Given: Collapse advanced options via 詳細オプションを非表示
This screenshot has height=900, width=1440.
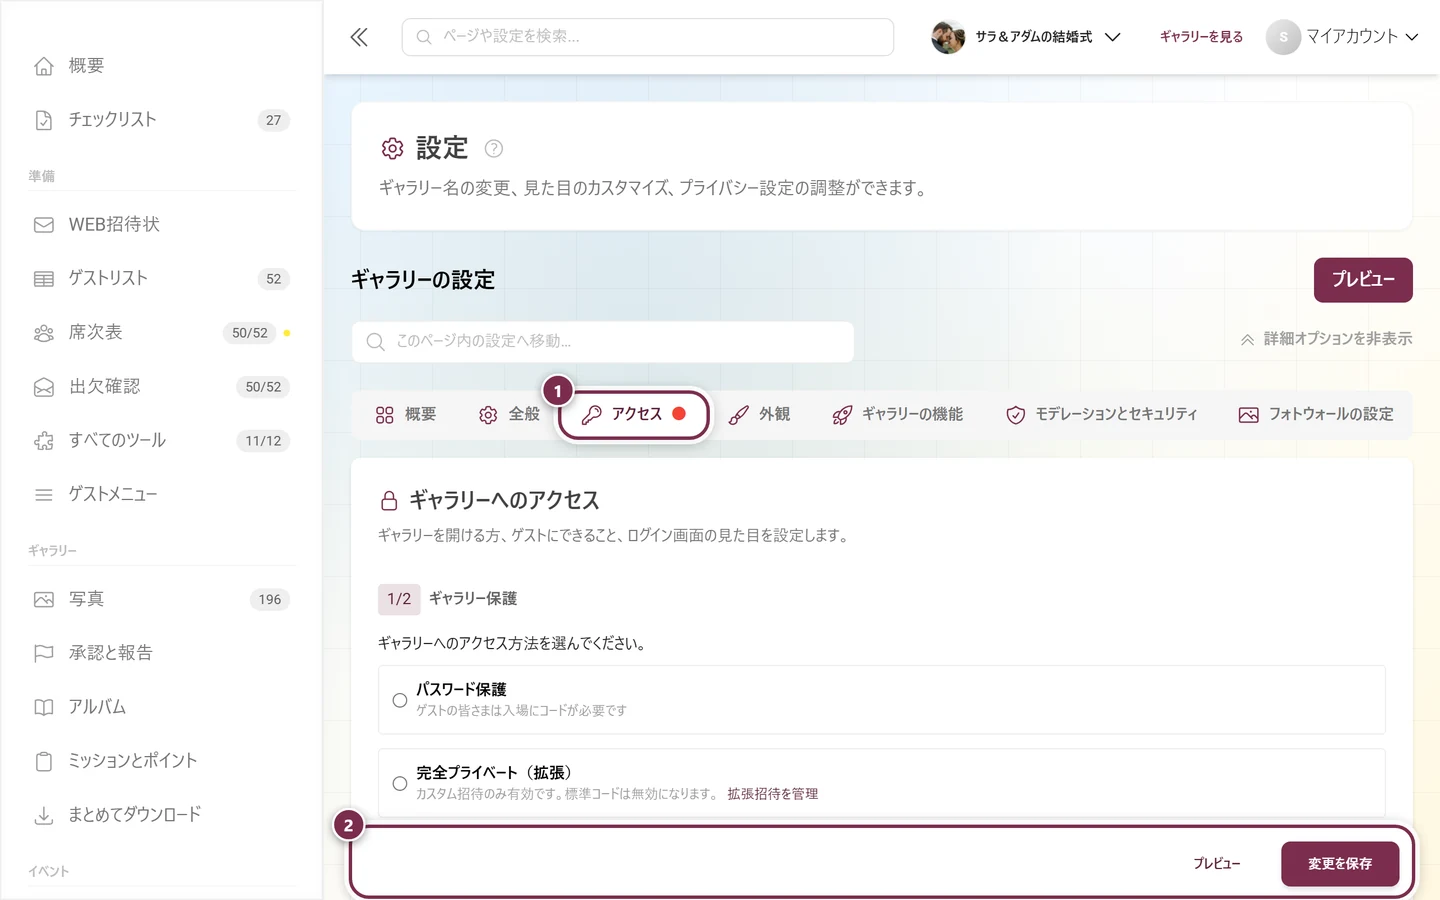Looking at the screenshot, I should [1326, 339].
